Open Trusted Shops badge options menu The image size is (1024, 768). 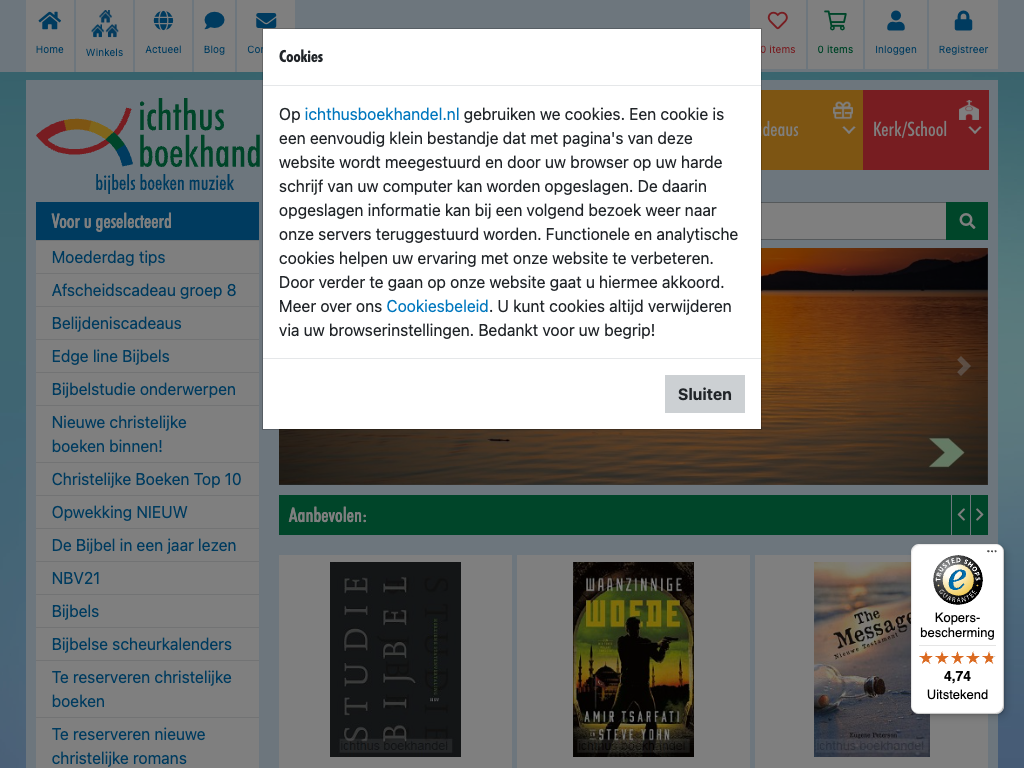992,551
